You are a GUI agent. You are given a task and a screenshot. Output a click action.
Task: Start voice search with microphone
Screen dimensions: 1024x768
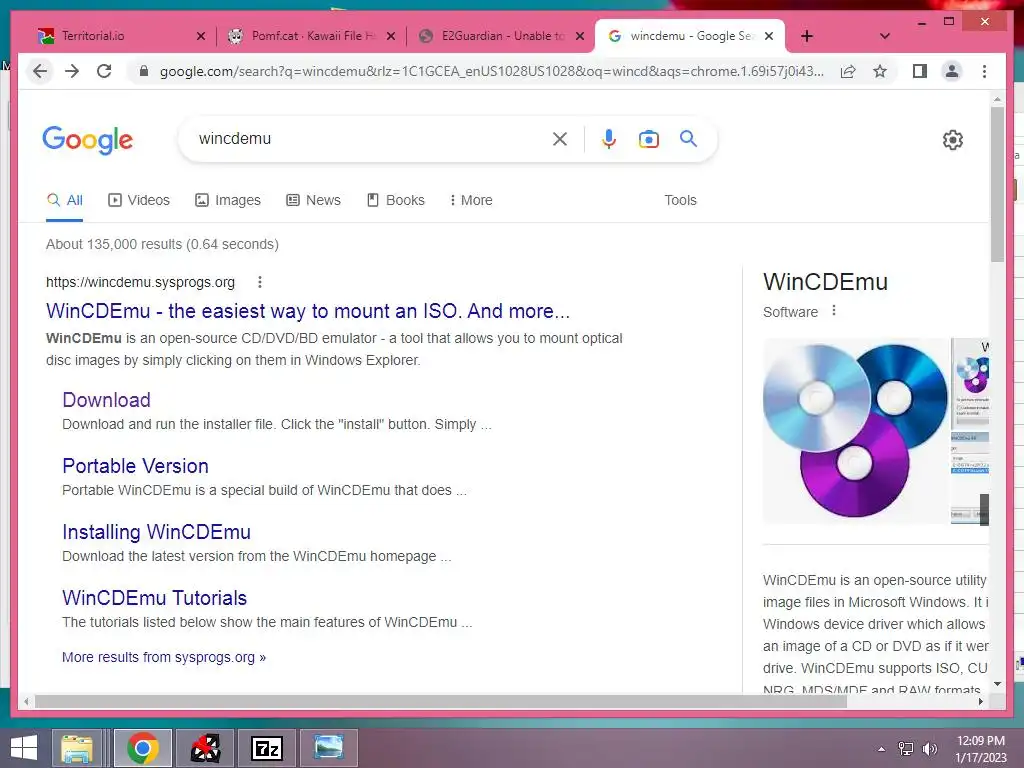[x=609, y=138]
